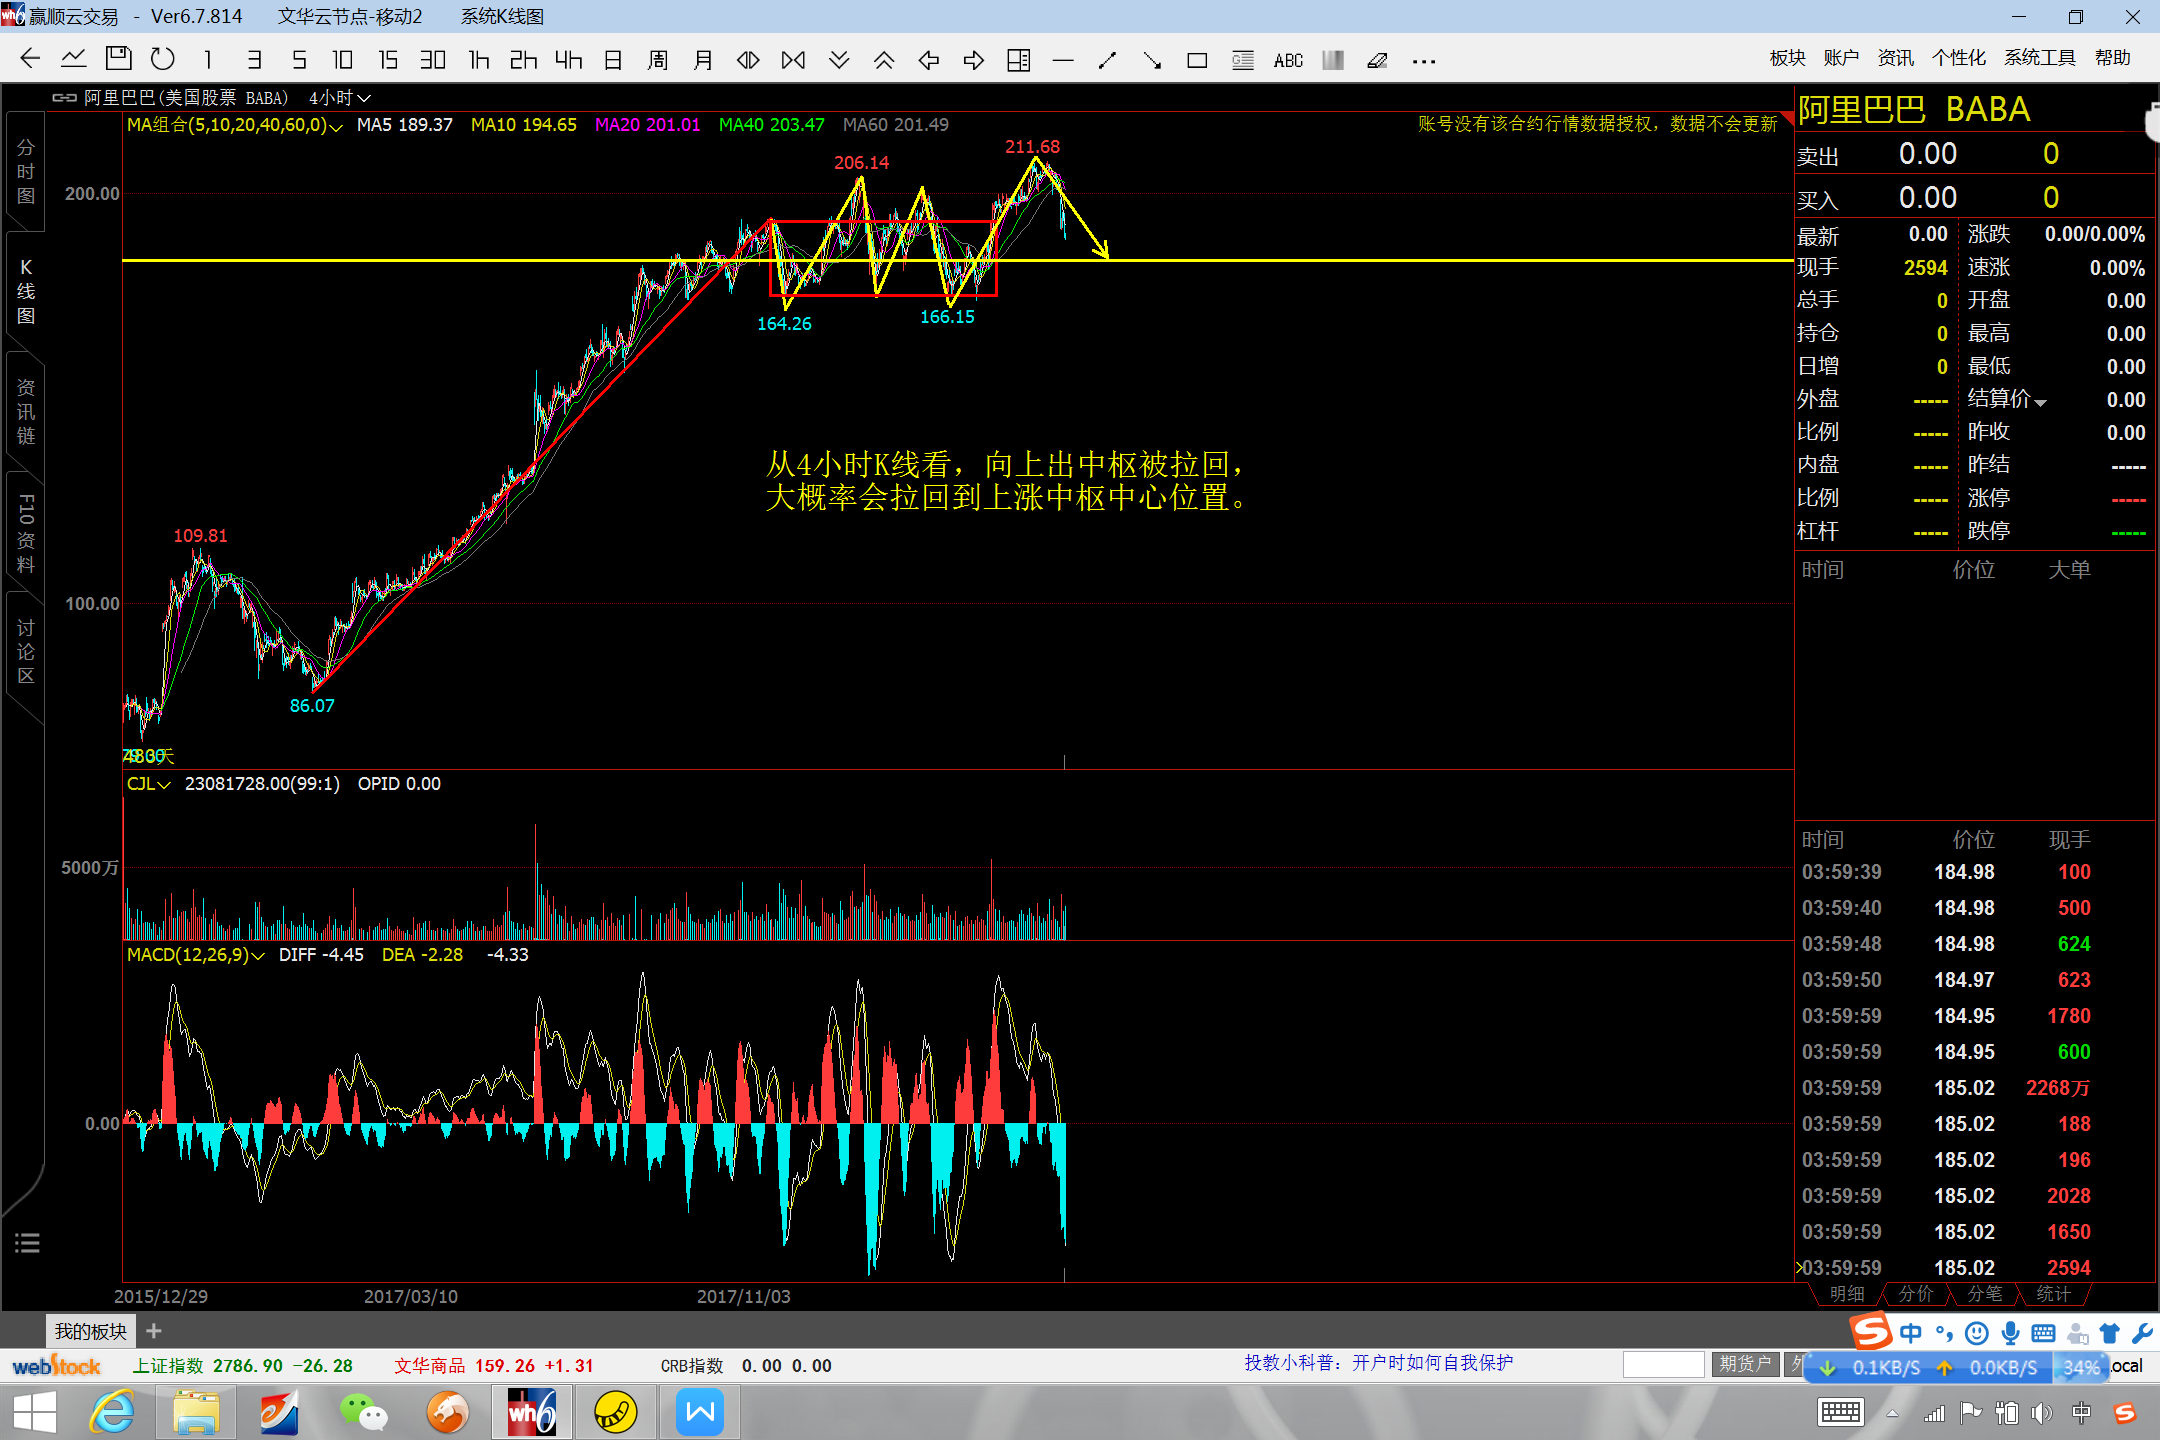Click the down-right arrow line tool

point(1151,61)
